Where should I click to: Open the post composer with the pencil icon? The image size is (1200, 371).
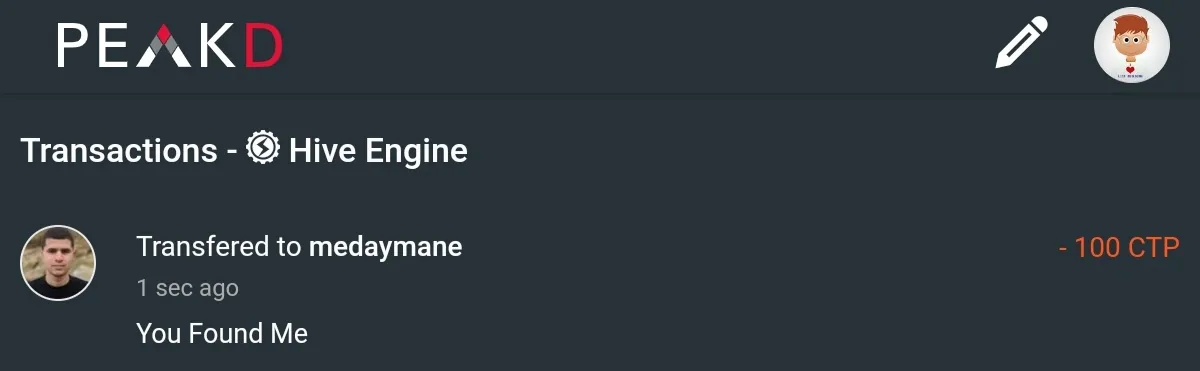click(1021, 44)
